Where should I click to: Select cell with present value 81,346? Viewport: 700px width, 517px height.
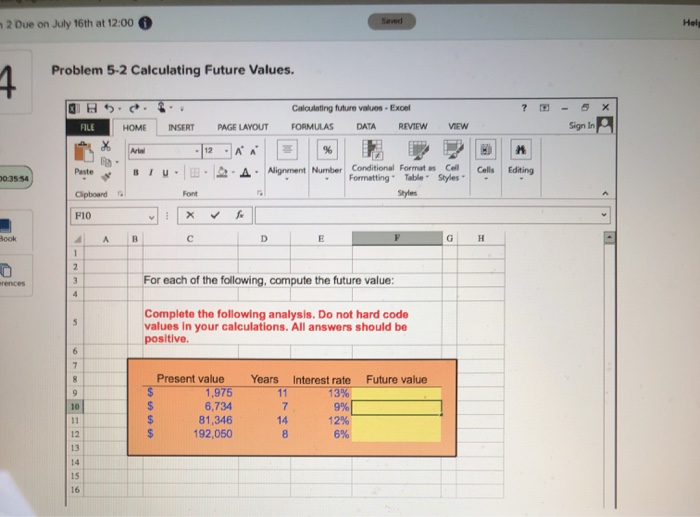coord(190,420)
